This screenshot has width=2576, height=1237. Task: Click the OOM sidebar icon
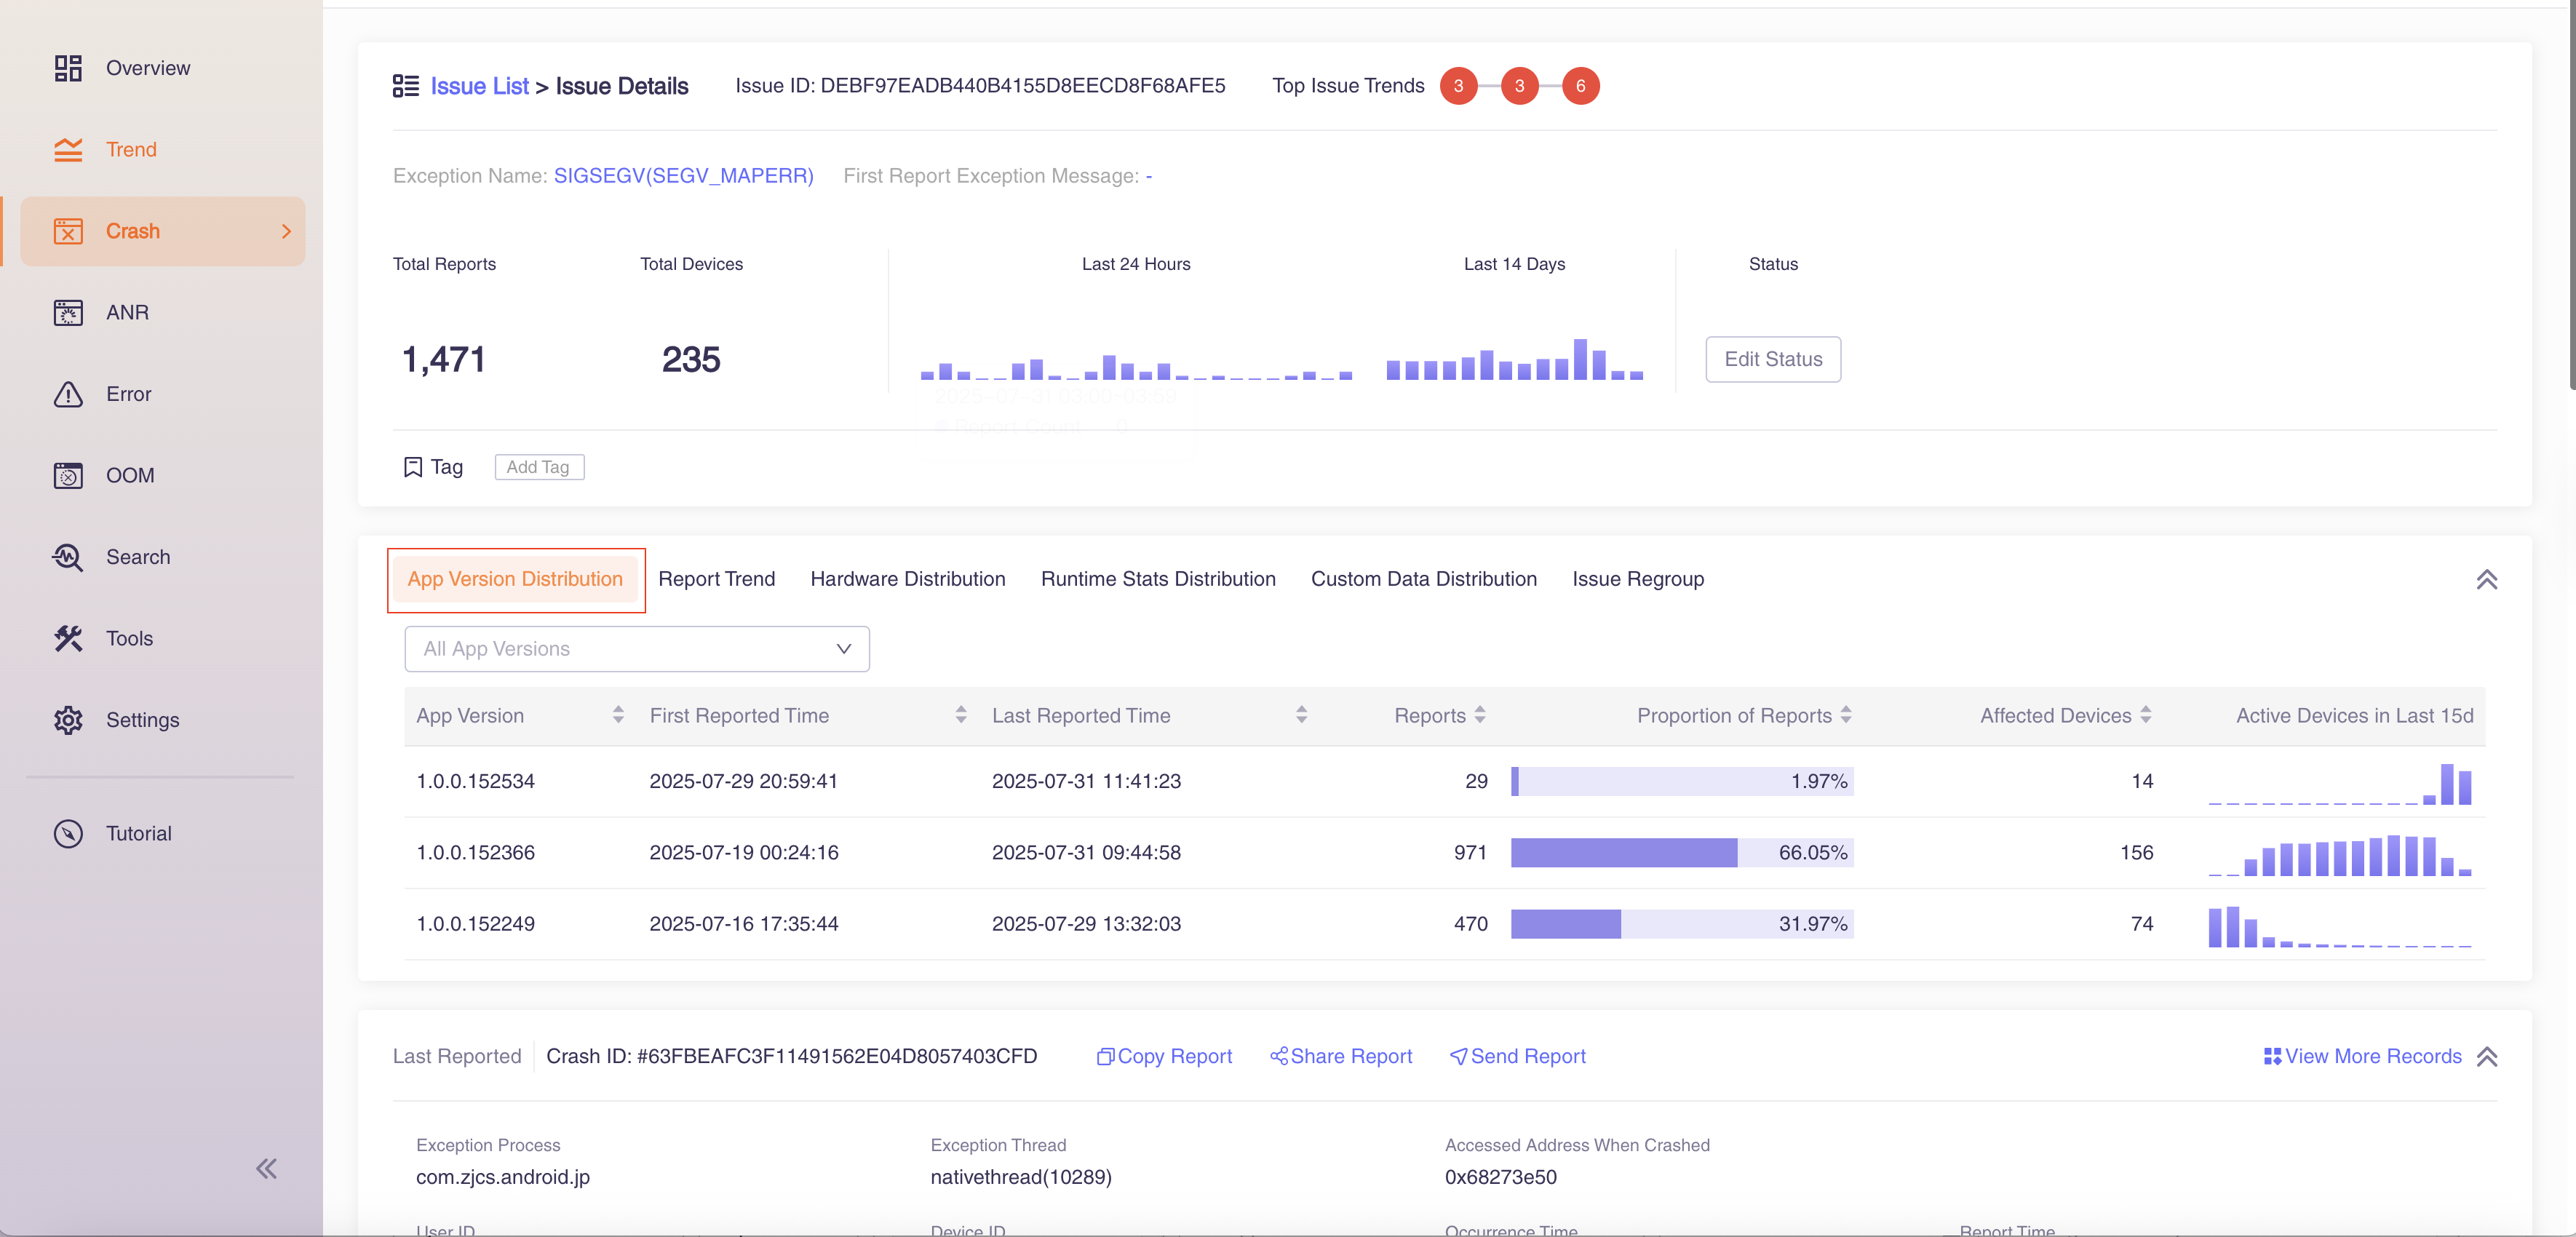(x=68, y=476)
